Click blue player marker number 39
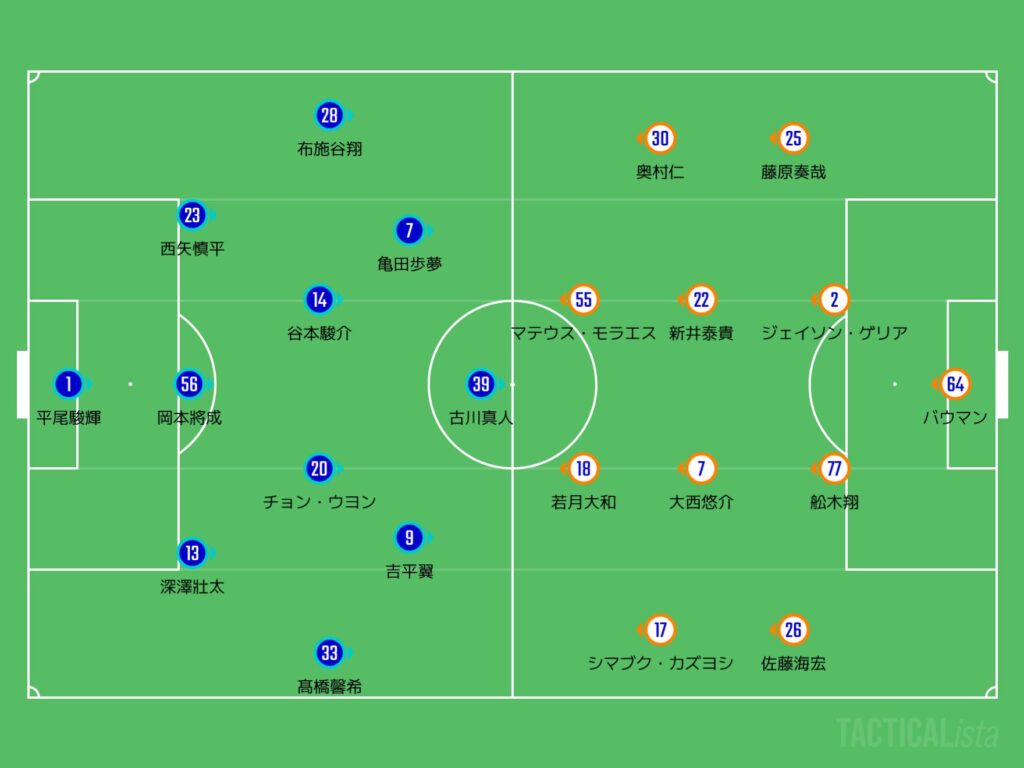Screen dimensions: 1024x768 [480, 383]
